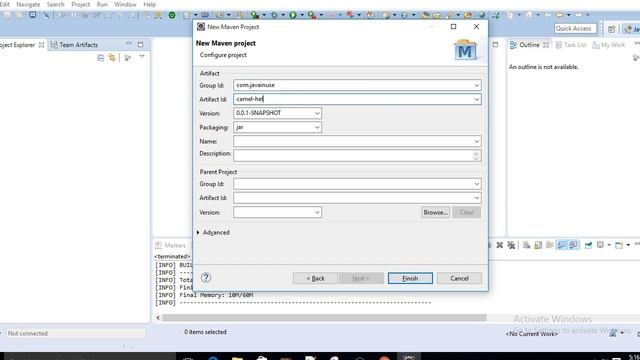Open the Window menu

coord(125,4)
